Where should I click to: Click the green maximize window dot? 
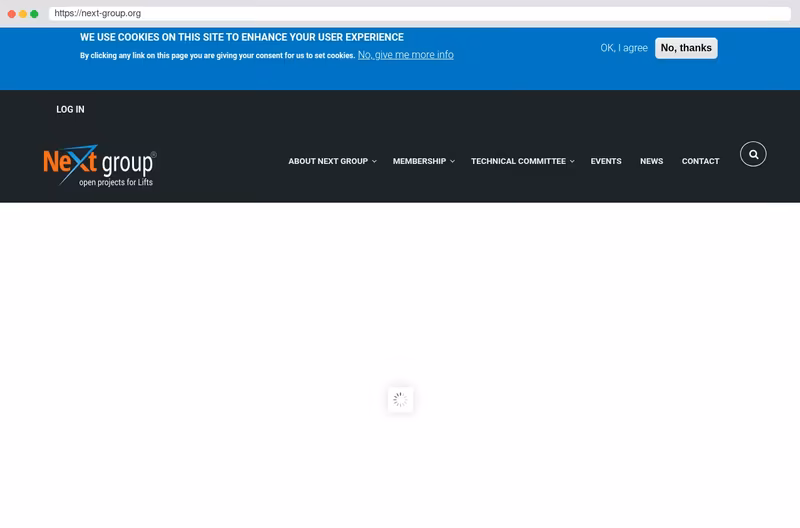pos(34,14)
